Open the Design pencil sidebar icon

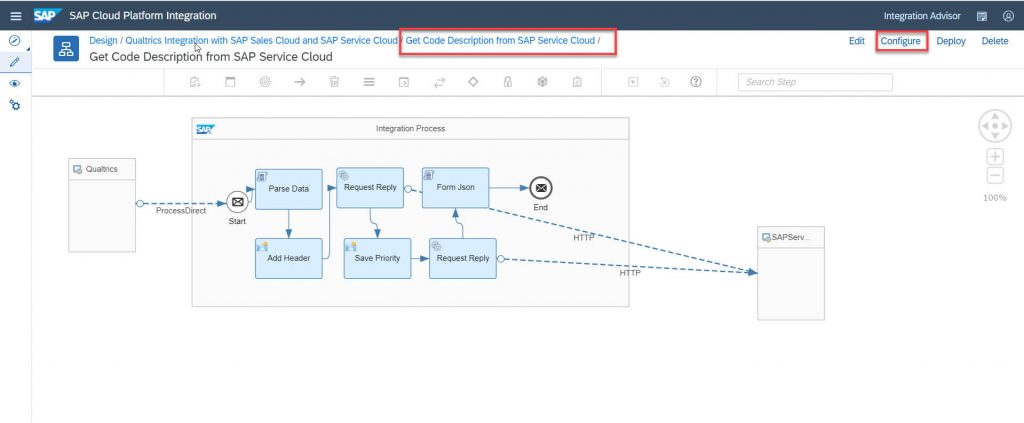(14, 63)
